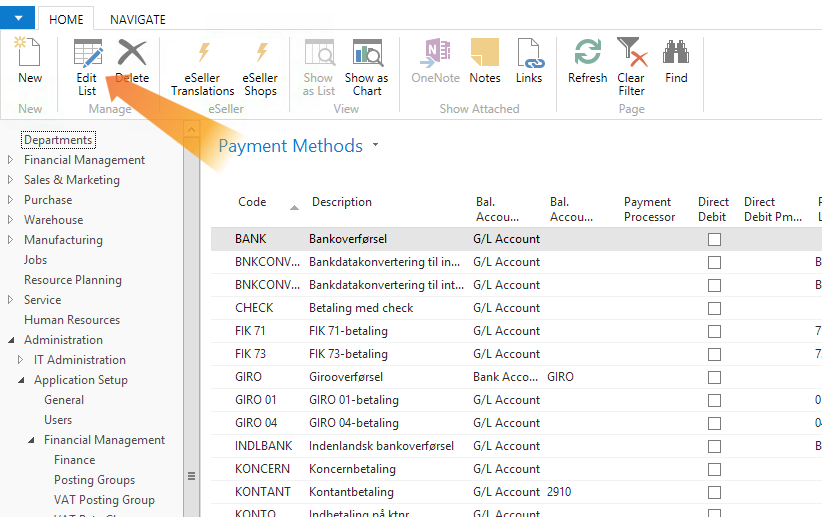This screenshot has width=822, height=517.
Task: Open Human Resources department
Action: [x=72, y=320]
